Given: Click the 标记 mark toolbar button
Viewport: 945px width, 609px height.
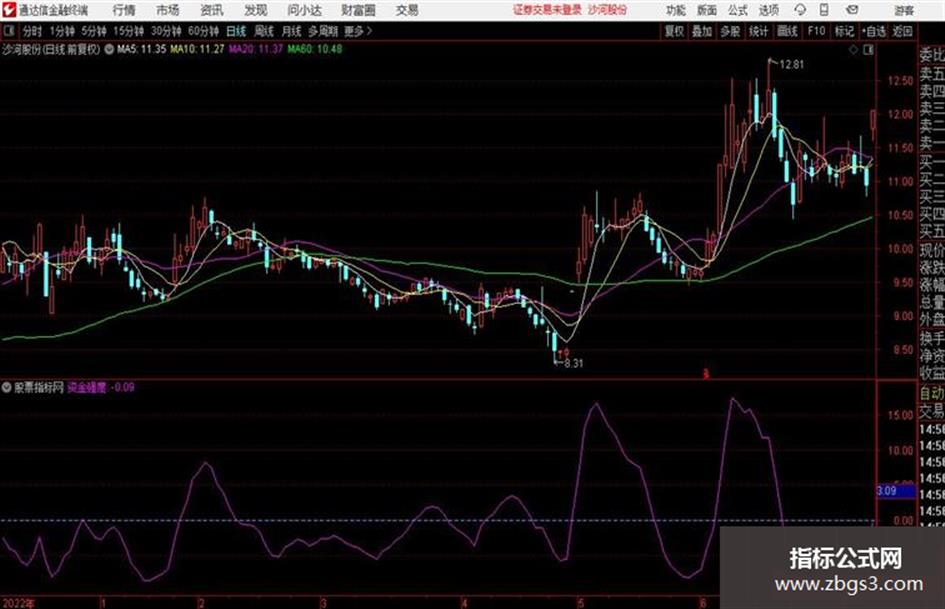Looking at the screenshot, I should [844, 31].
